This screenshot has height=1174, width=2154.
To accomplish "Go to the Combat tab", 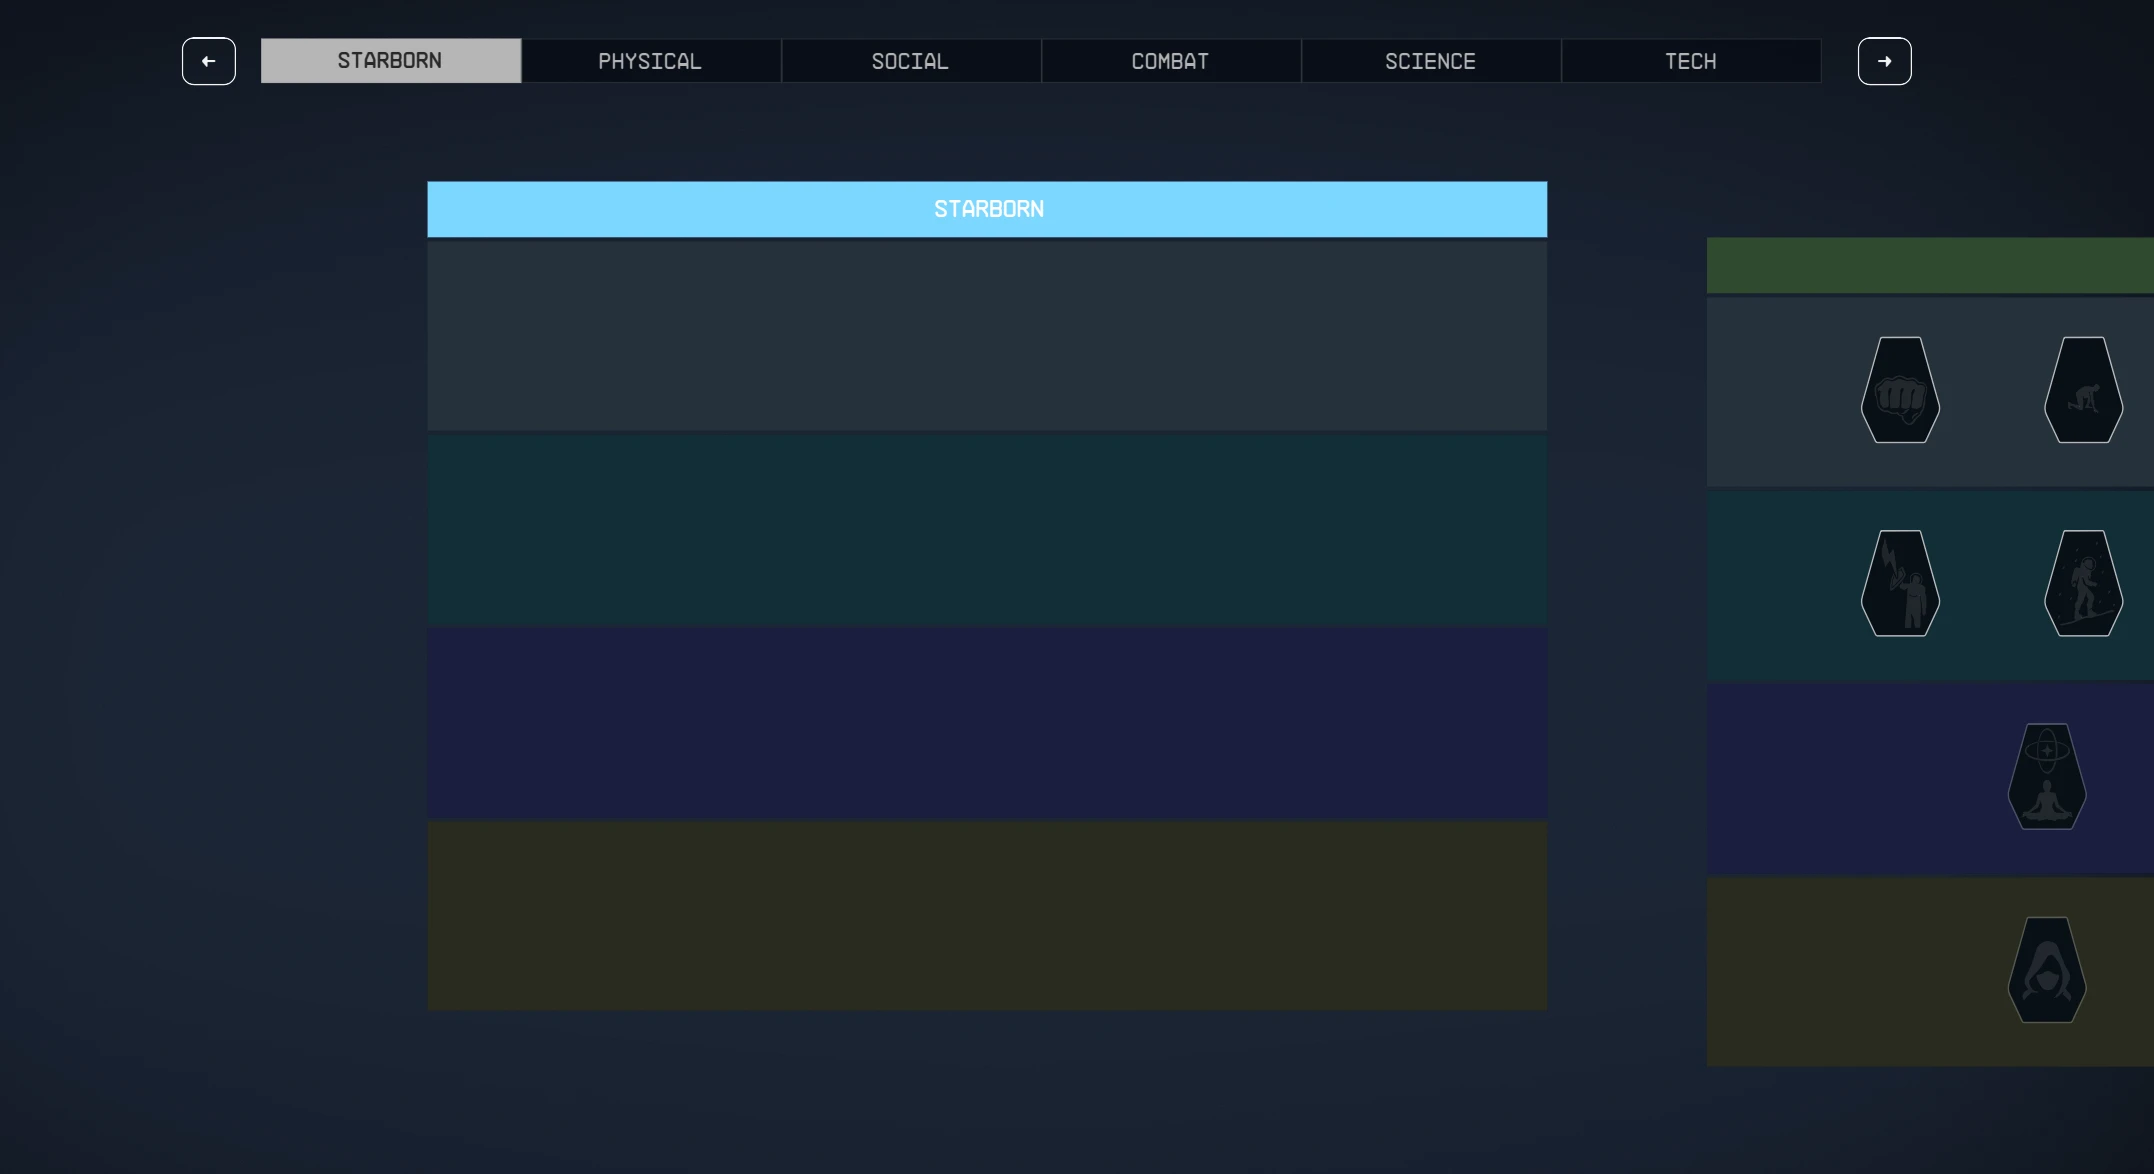I will pos(1170,61).
